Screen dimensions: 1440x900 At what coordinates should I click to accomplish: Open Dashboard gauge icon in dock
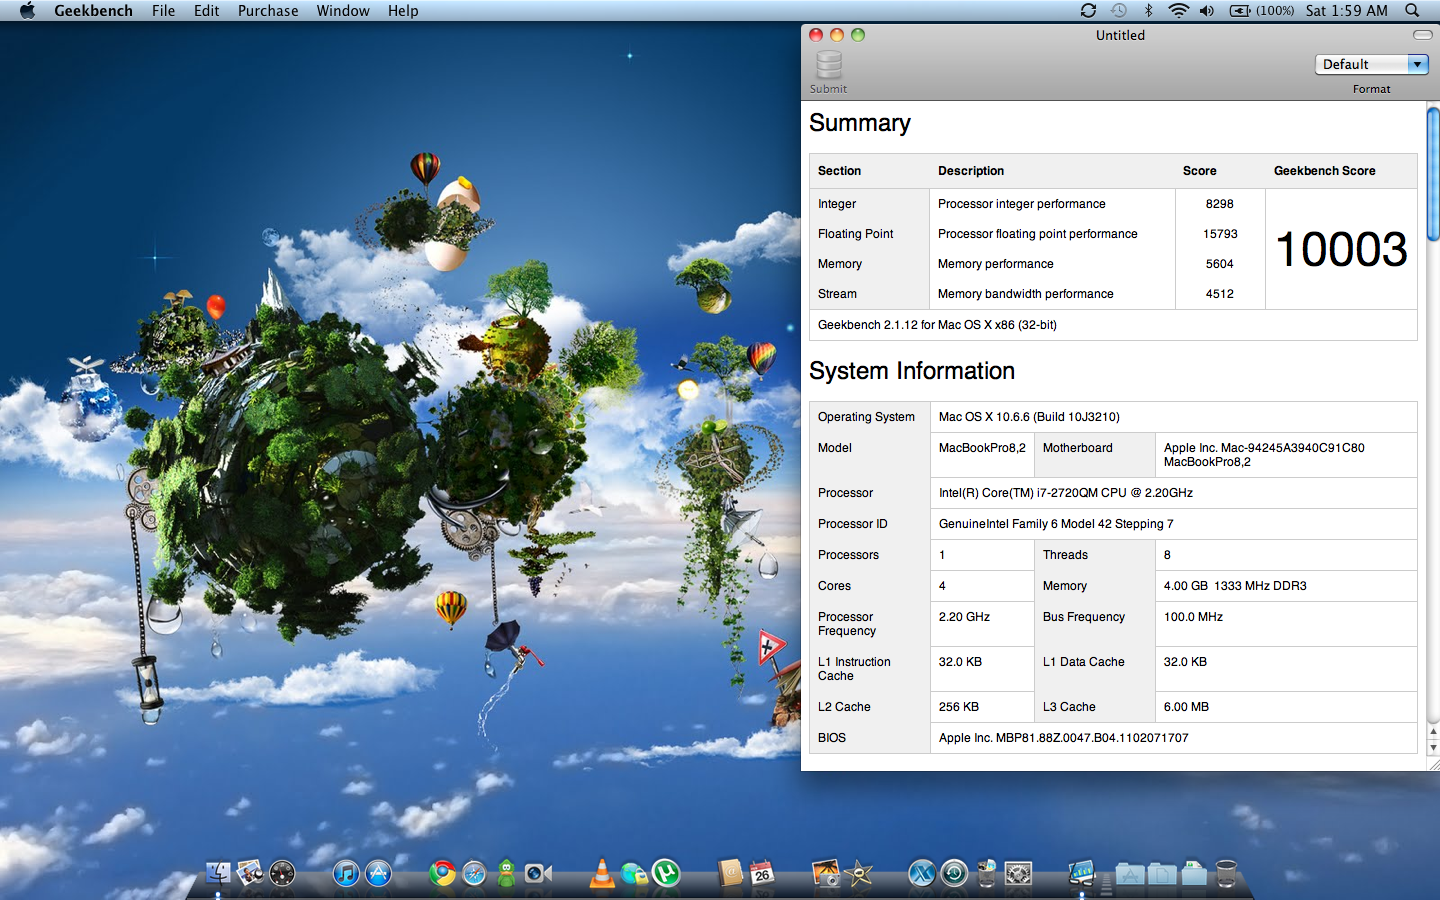[283, 873]
